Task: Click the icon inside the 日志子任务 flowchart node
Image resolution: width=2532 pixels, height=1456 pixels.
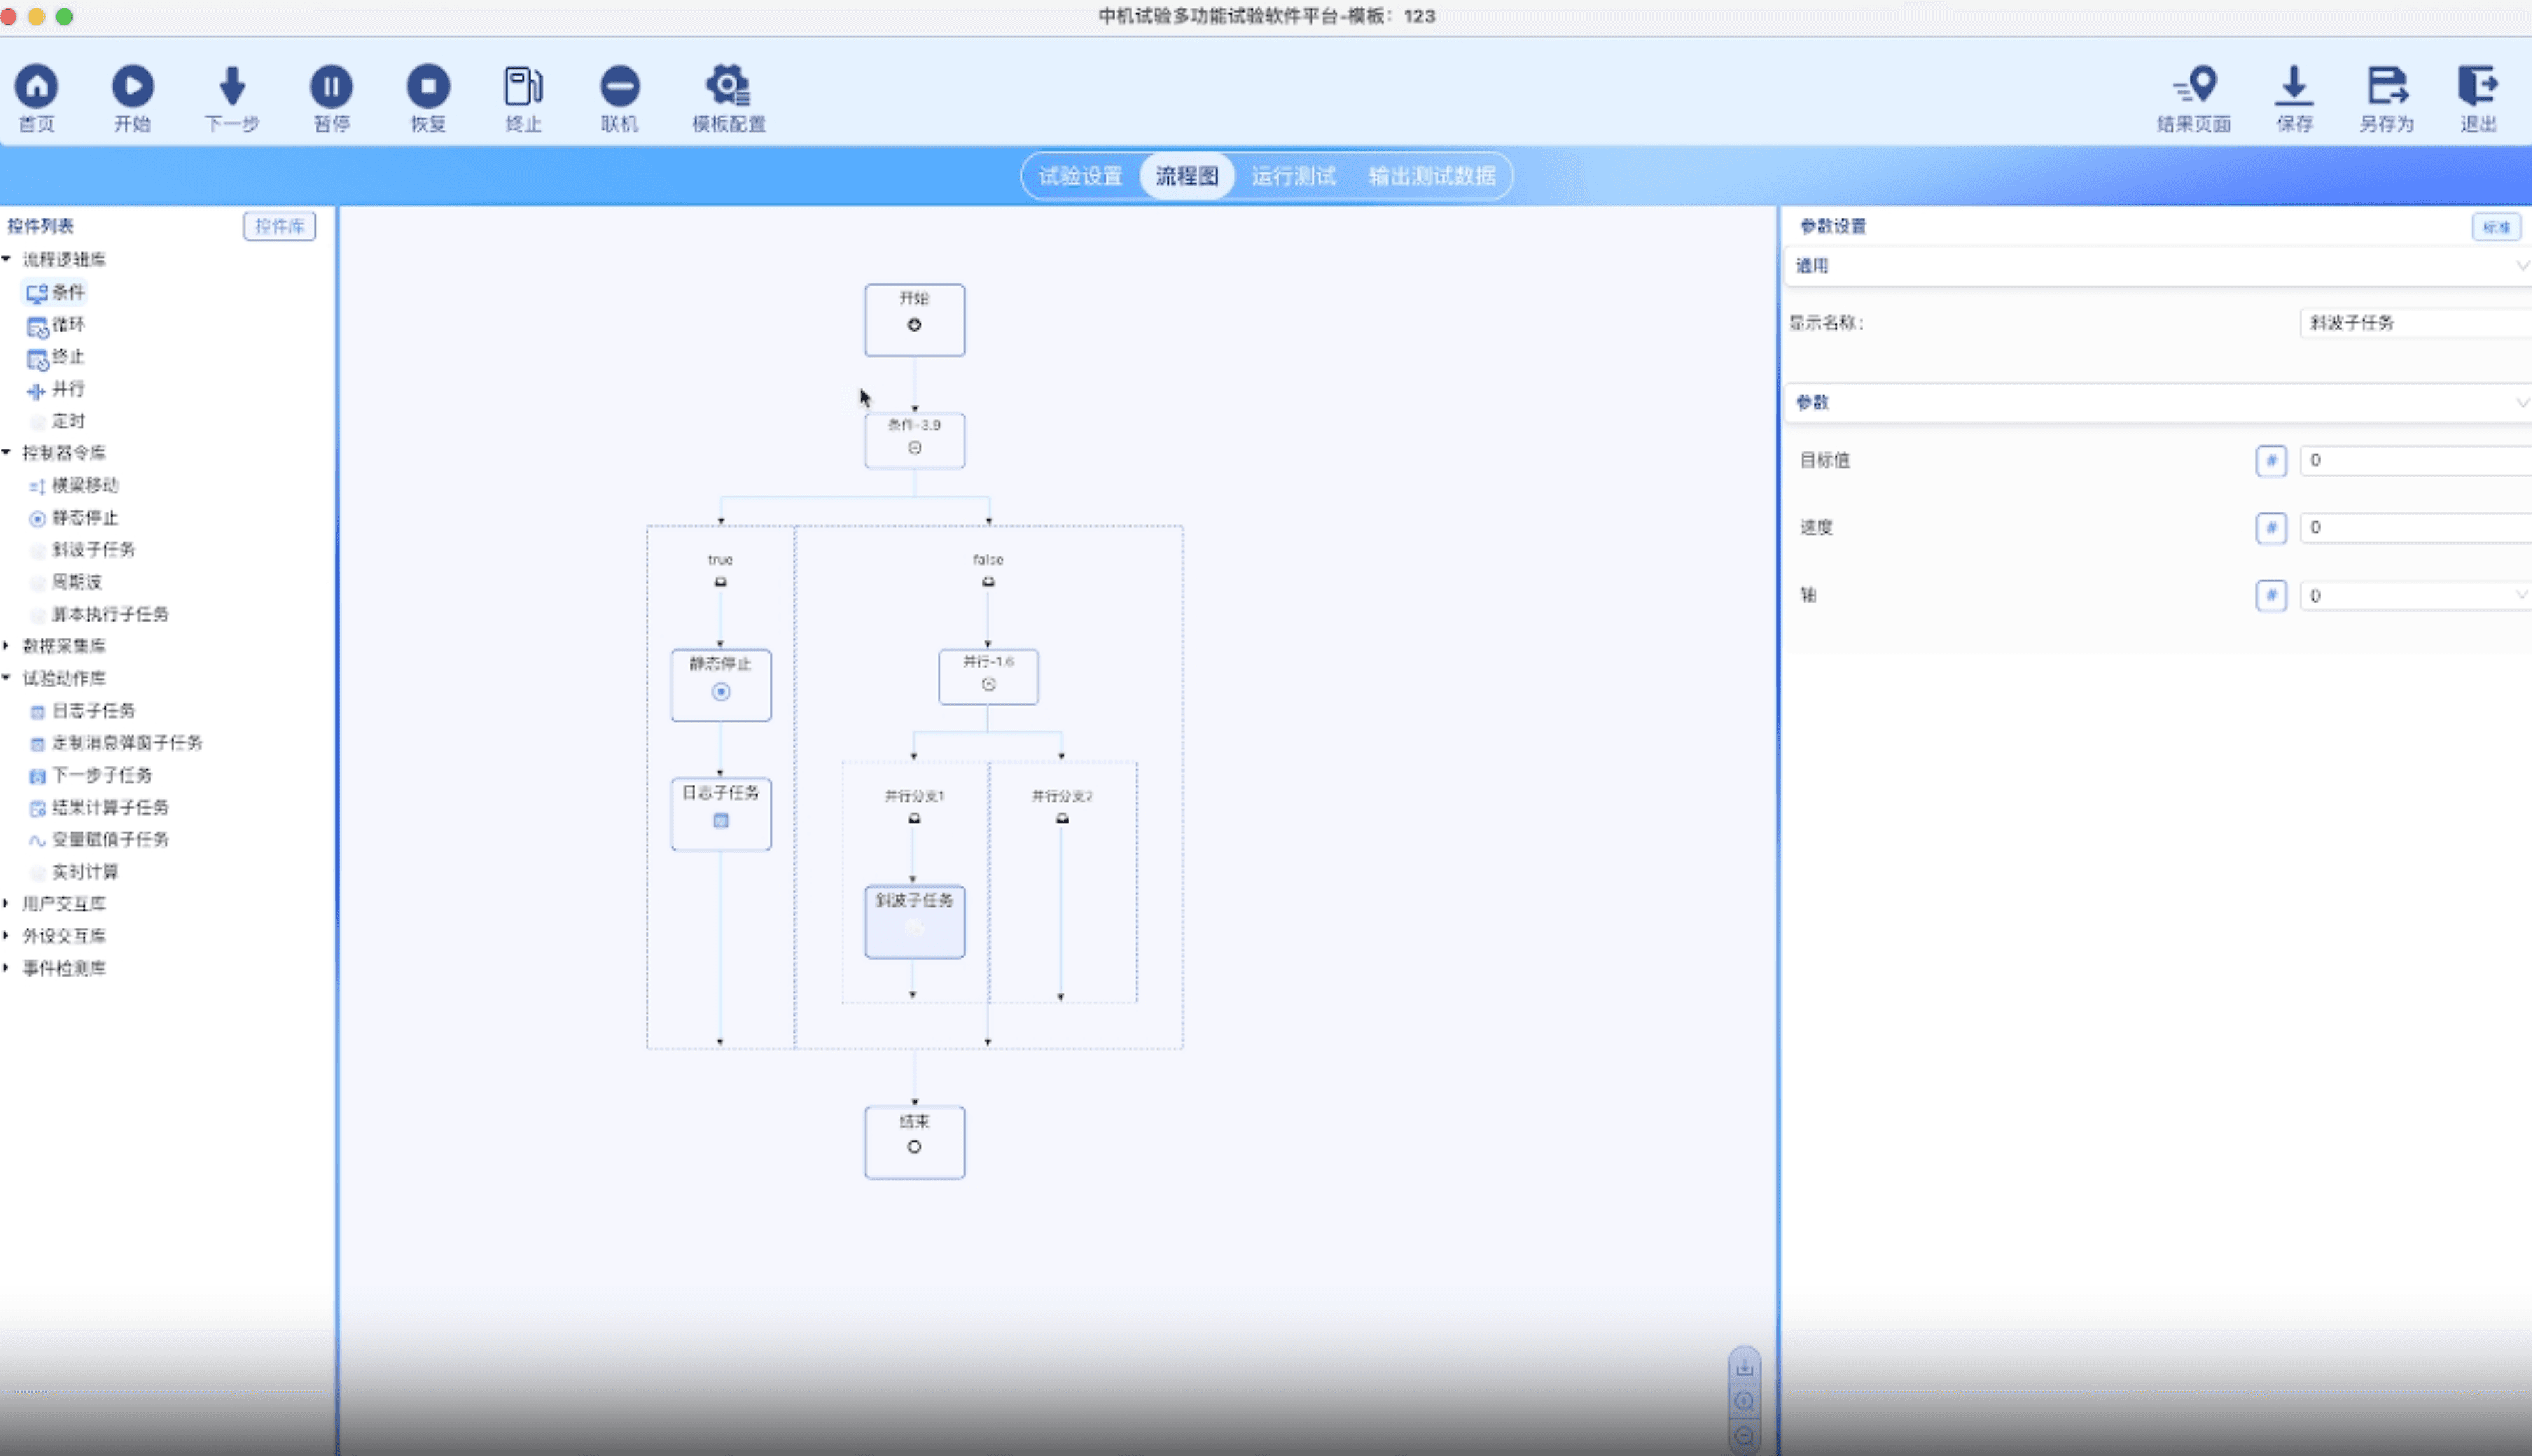Action: tap(721, 821)
